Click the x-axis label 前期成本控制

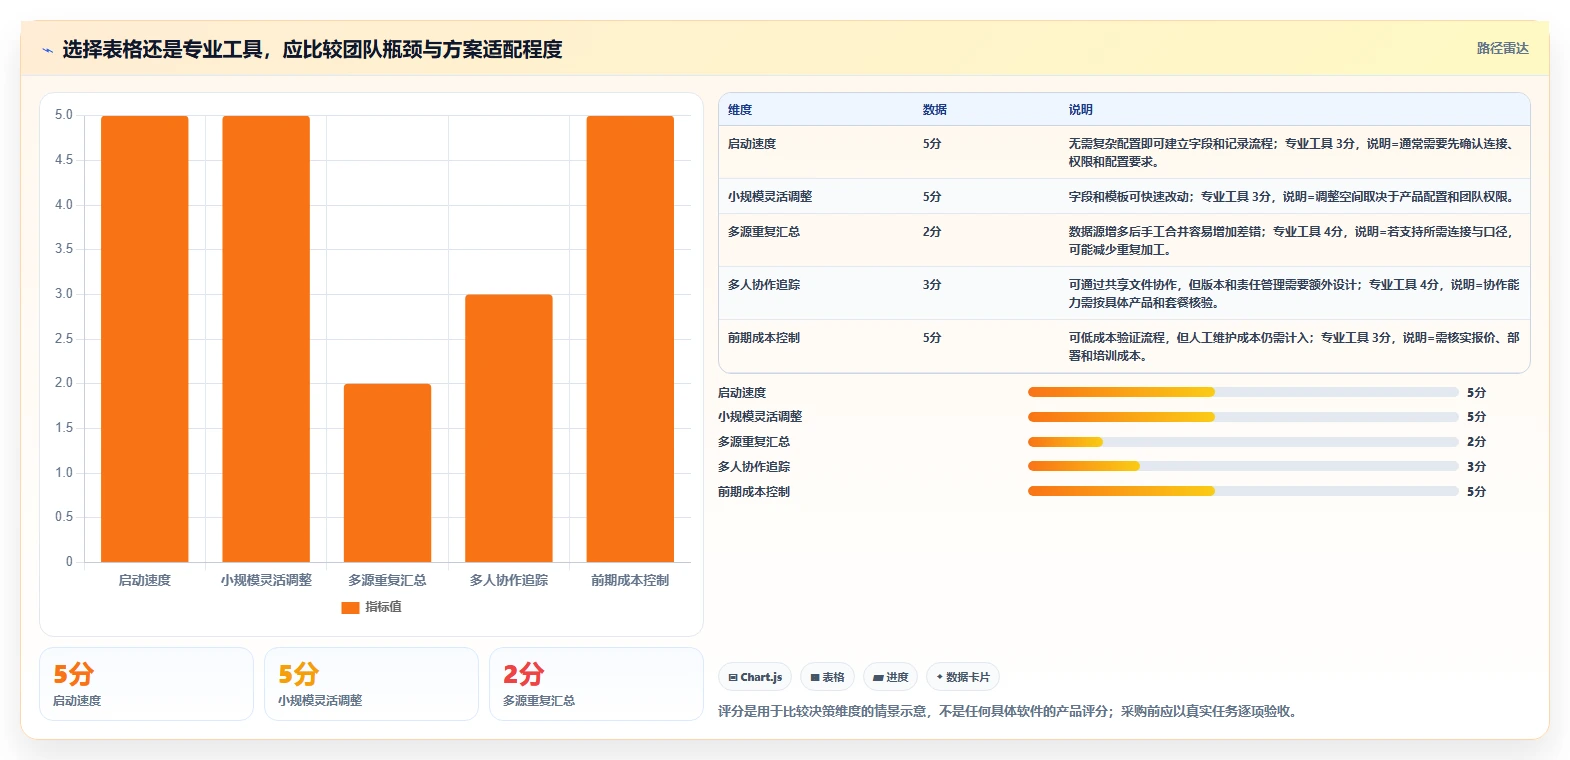pos(630,580)
